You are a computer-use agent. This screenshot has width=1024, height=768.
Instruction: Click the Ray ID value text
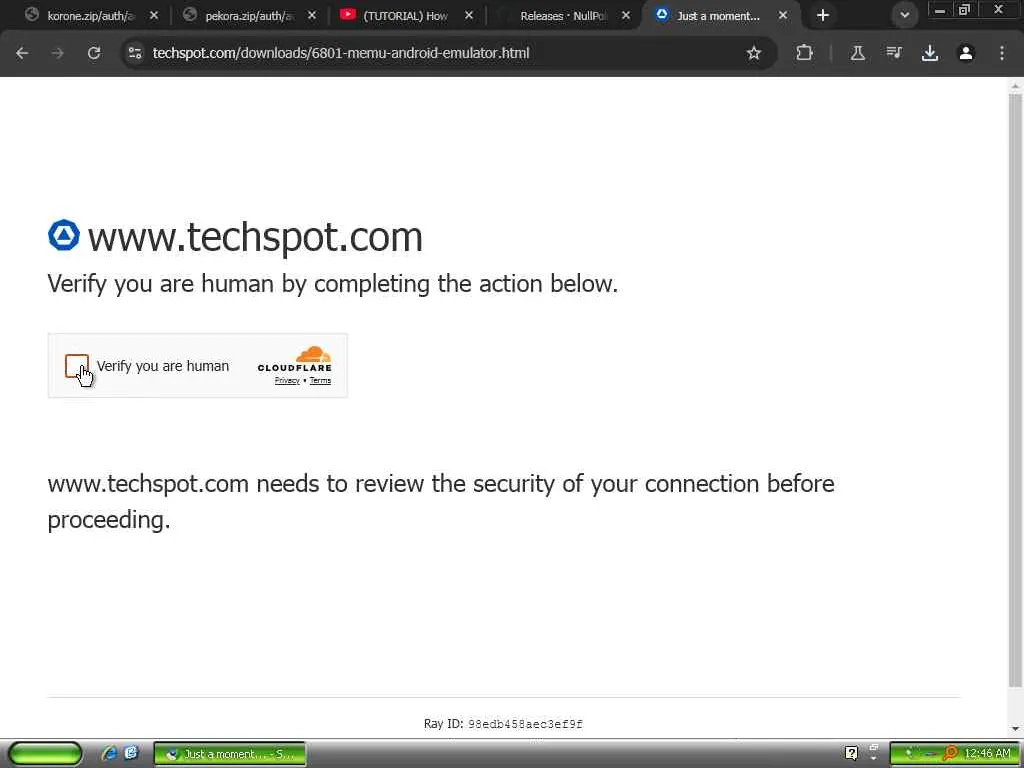tap(525, 724)
